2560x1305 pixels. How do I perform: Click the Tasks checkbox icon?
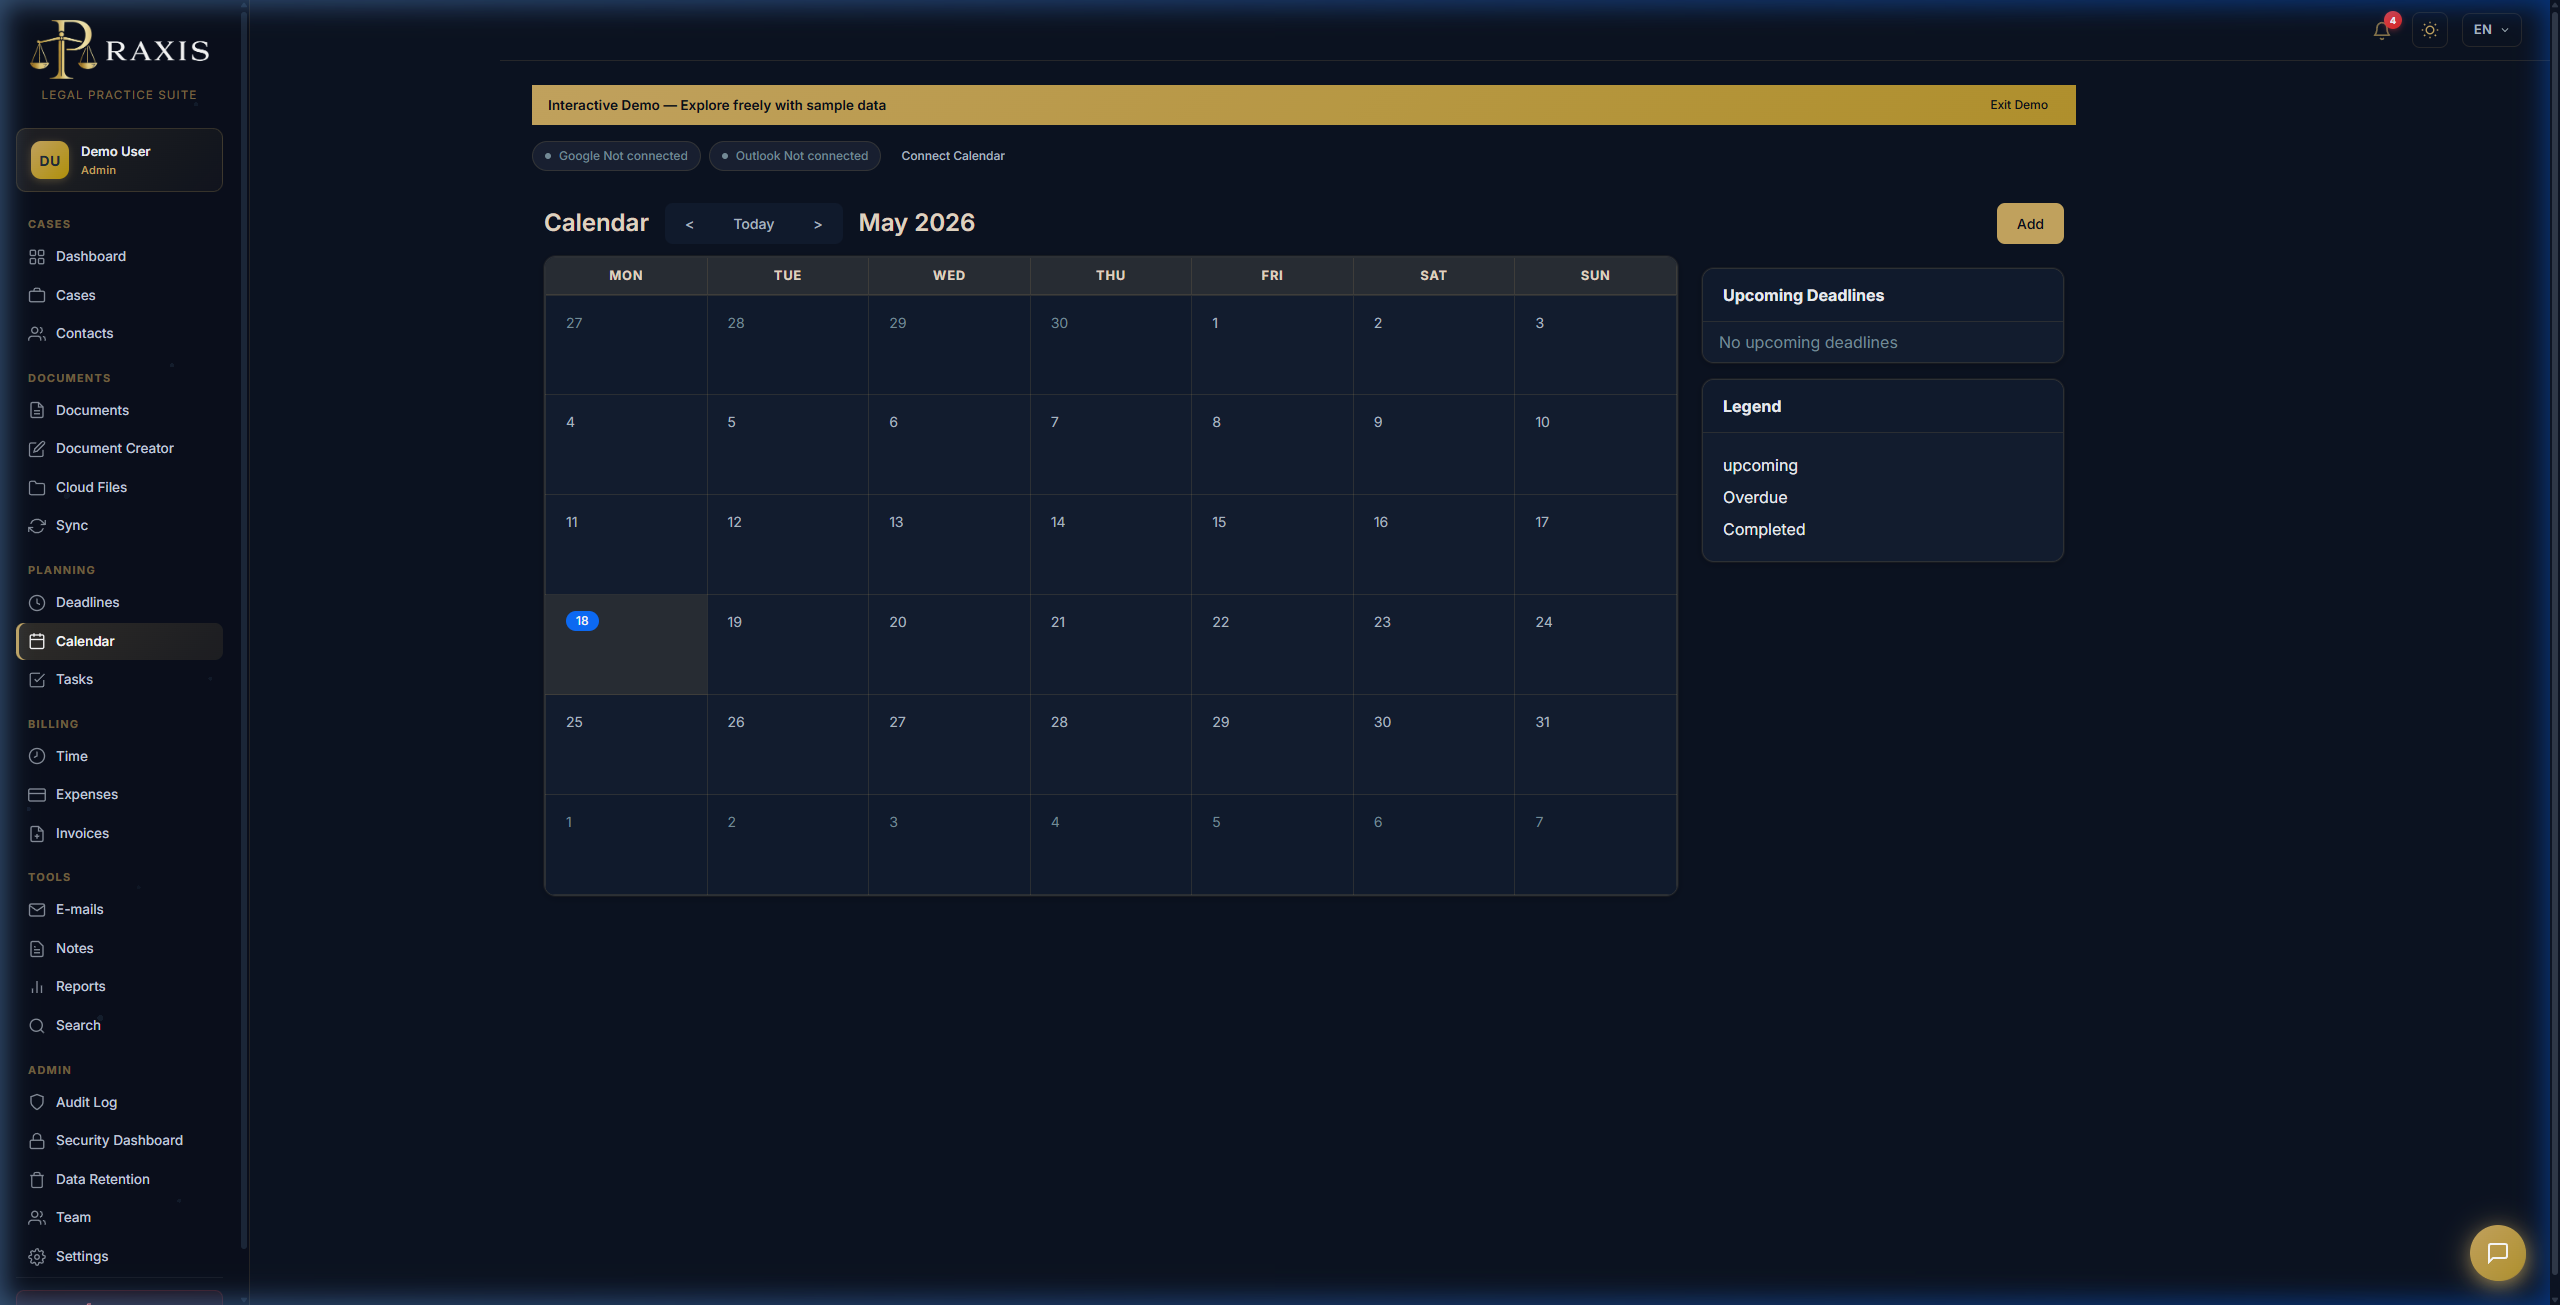[x=37, y=680]
